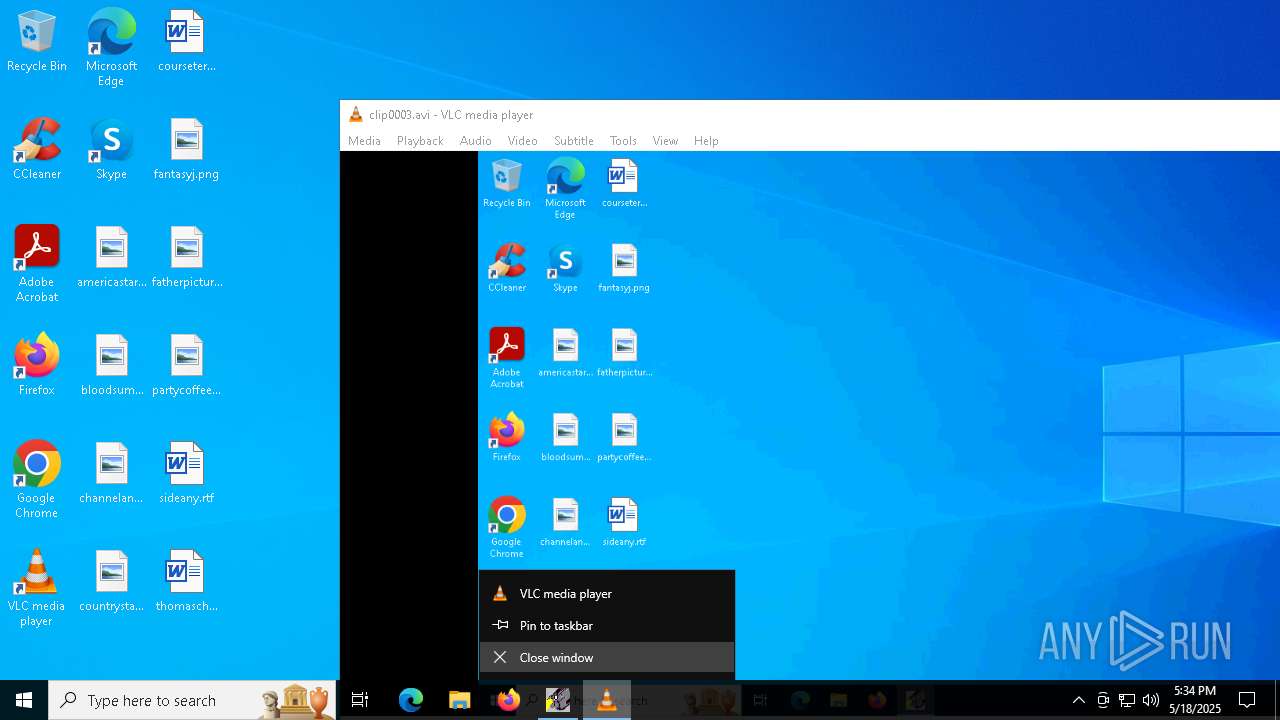
Task: Open the Windows Start menu
Action: 24,700
